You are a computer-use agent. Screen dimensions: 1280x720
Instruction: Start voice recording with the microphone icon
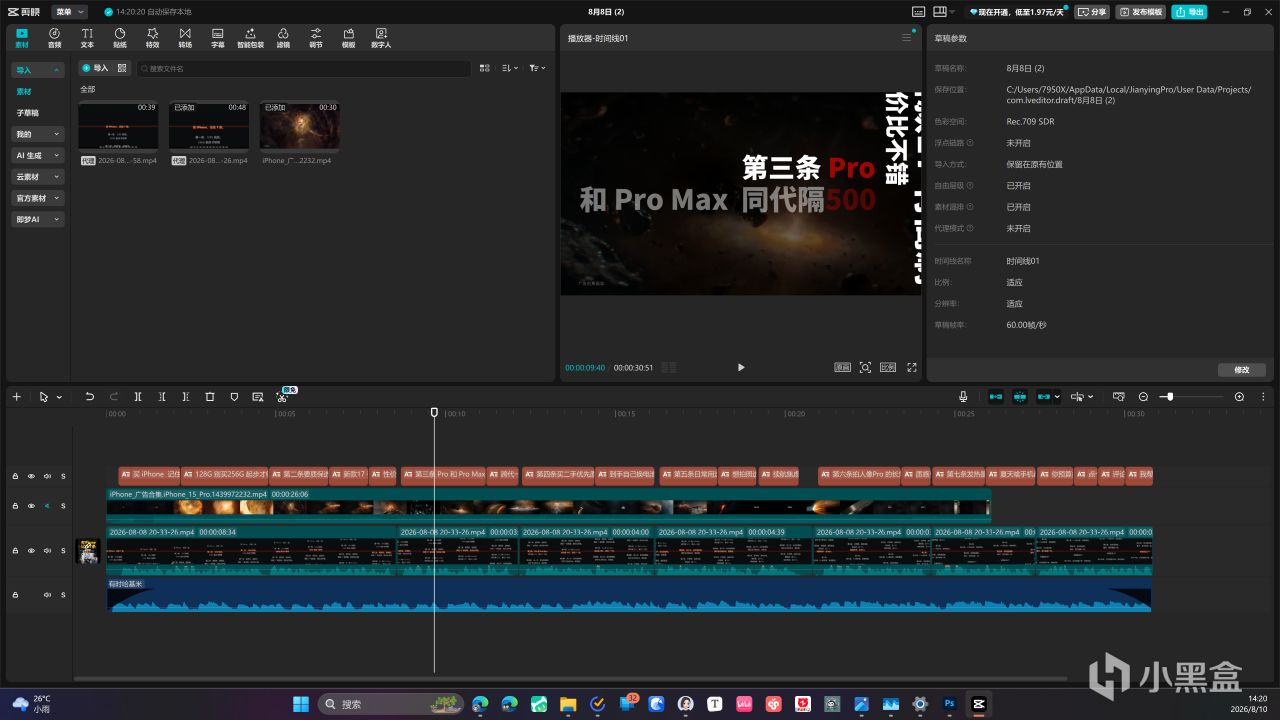click(x=963, y=397)
